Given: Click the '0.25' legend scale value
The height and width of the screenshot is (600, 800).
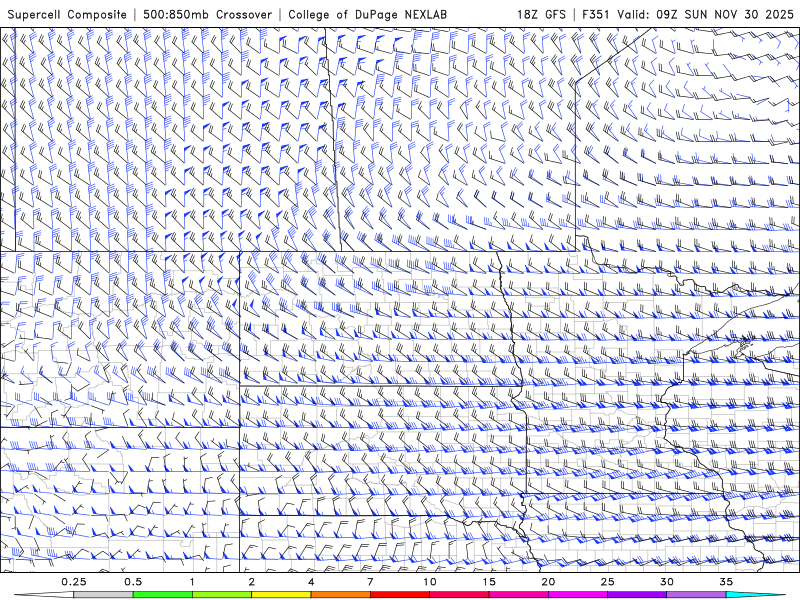Looking at the screenshot, I should tap(73, 582).
